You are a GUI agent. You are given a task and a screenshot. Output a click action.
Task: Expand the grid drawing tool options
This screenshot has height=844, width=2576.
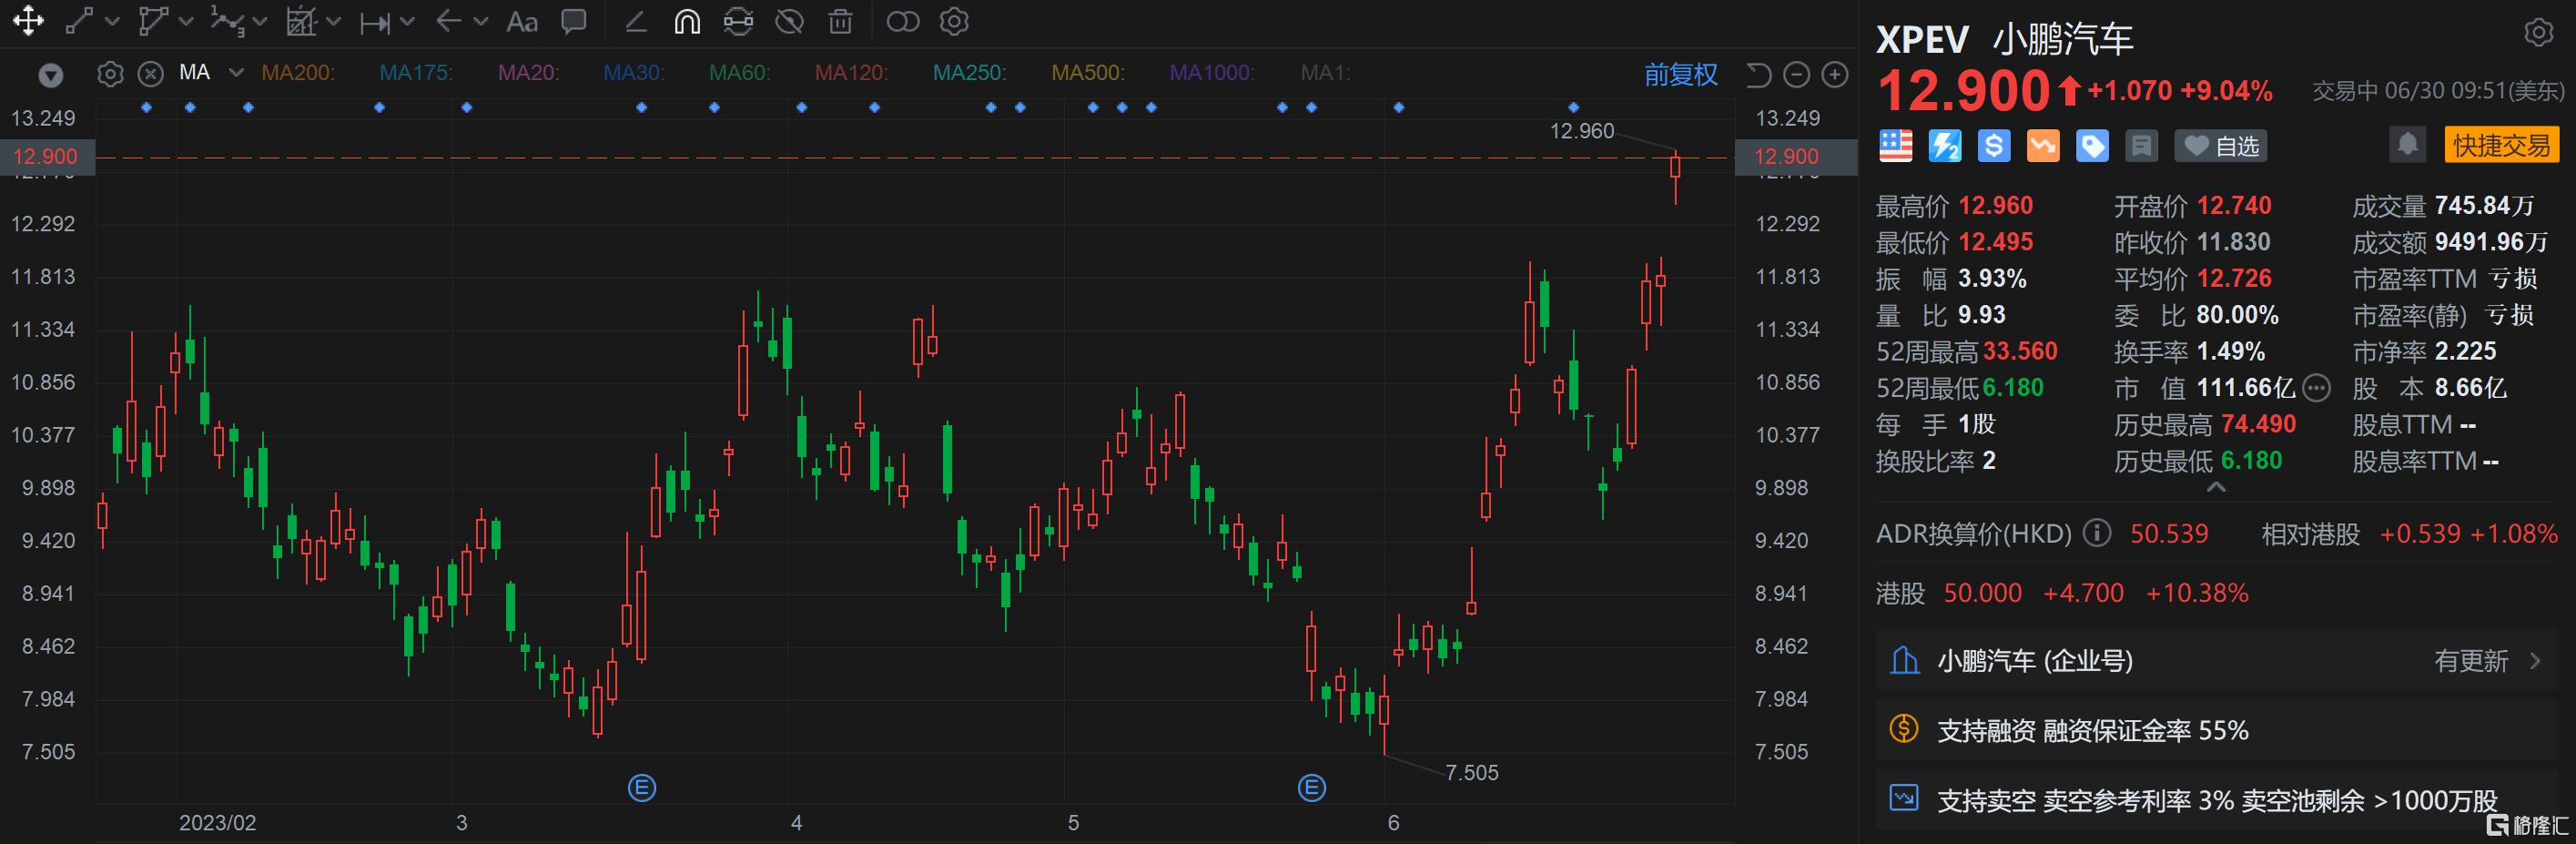[x=334, y=21]
